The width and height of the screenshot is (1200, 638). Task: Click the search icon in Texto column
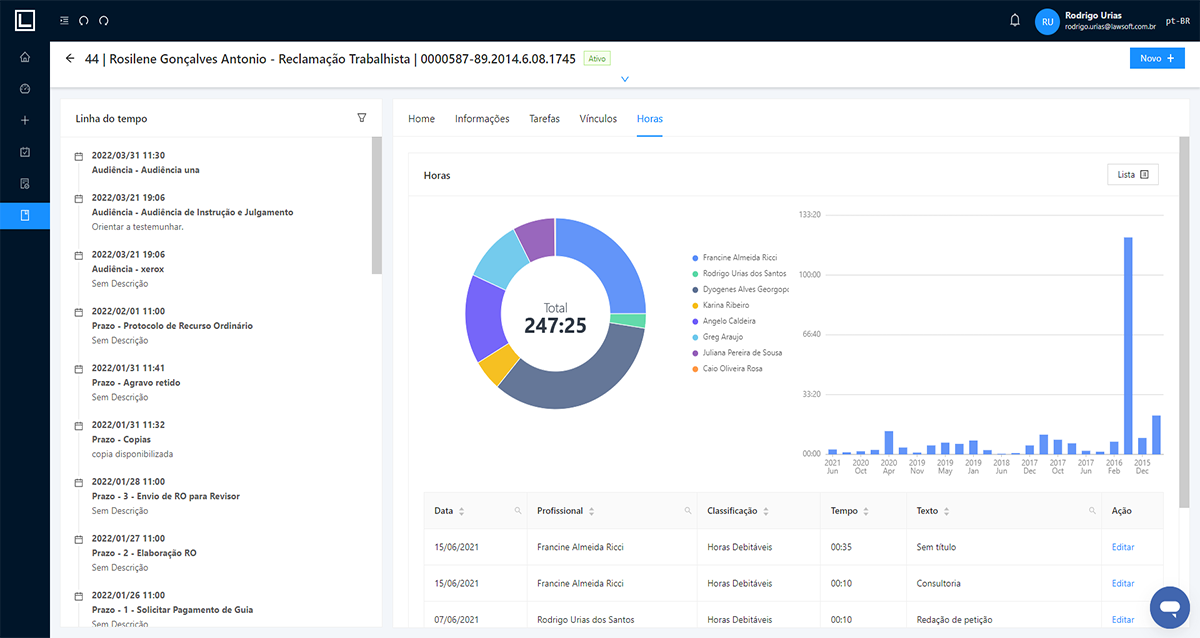(1094, 511)
